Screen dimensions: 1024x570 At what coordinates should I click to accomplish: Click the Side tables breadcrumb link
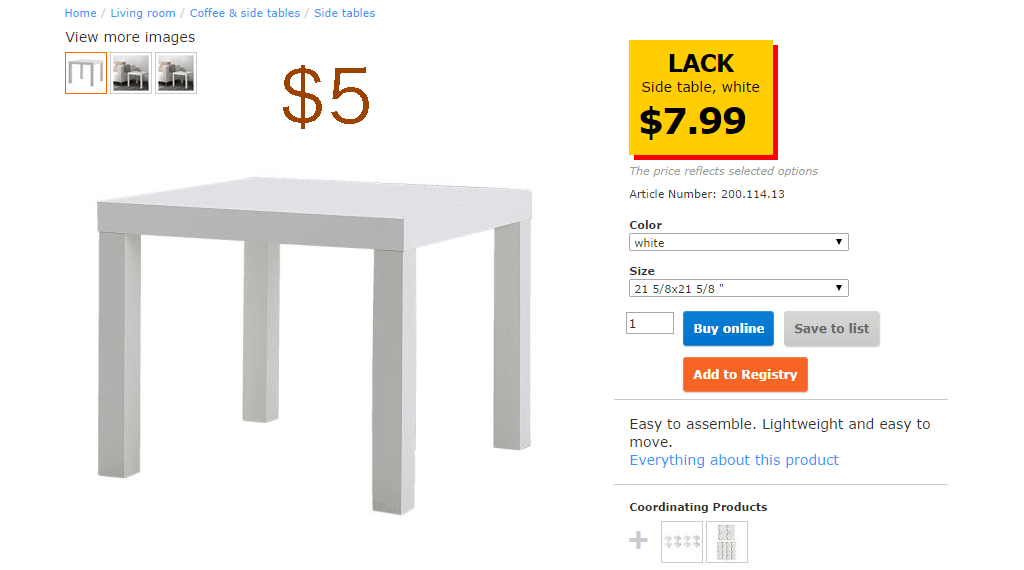[x=345, y=13]
